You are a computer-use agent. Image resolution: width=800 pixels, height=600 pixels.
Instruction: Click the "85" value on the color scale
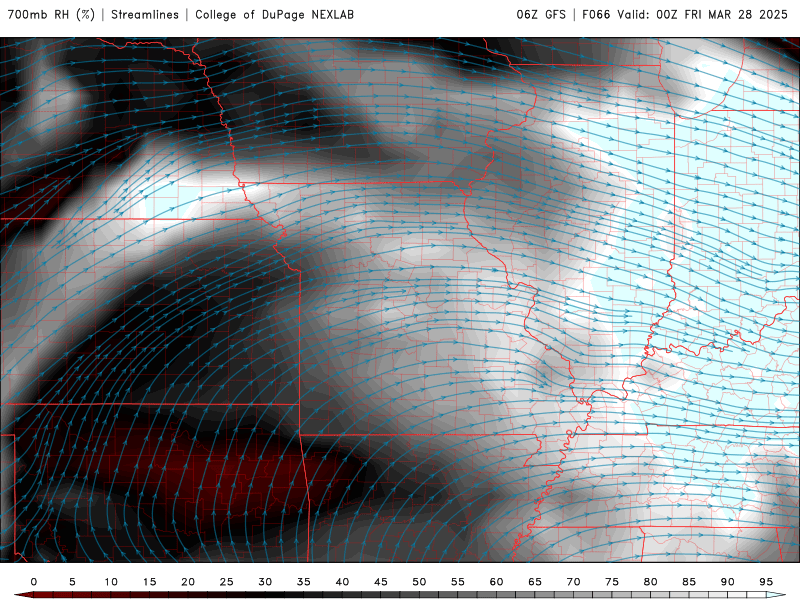click(689, 582)
